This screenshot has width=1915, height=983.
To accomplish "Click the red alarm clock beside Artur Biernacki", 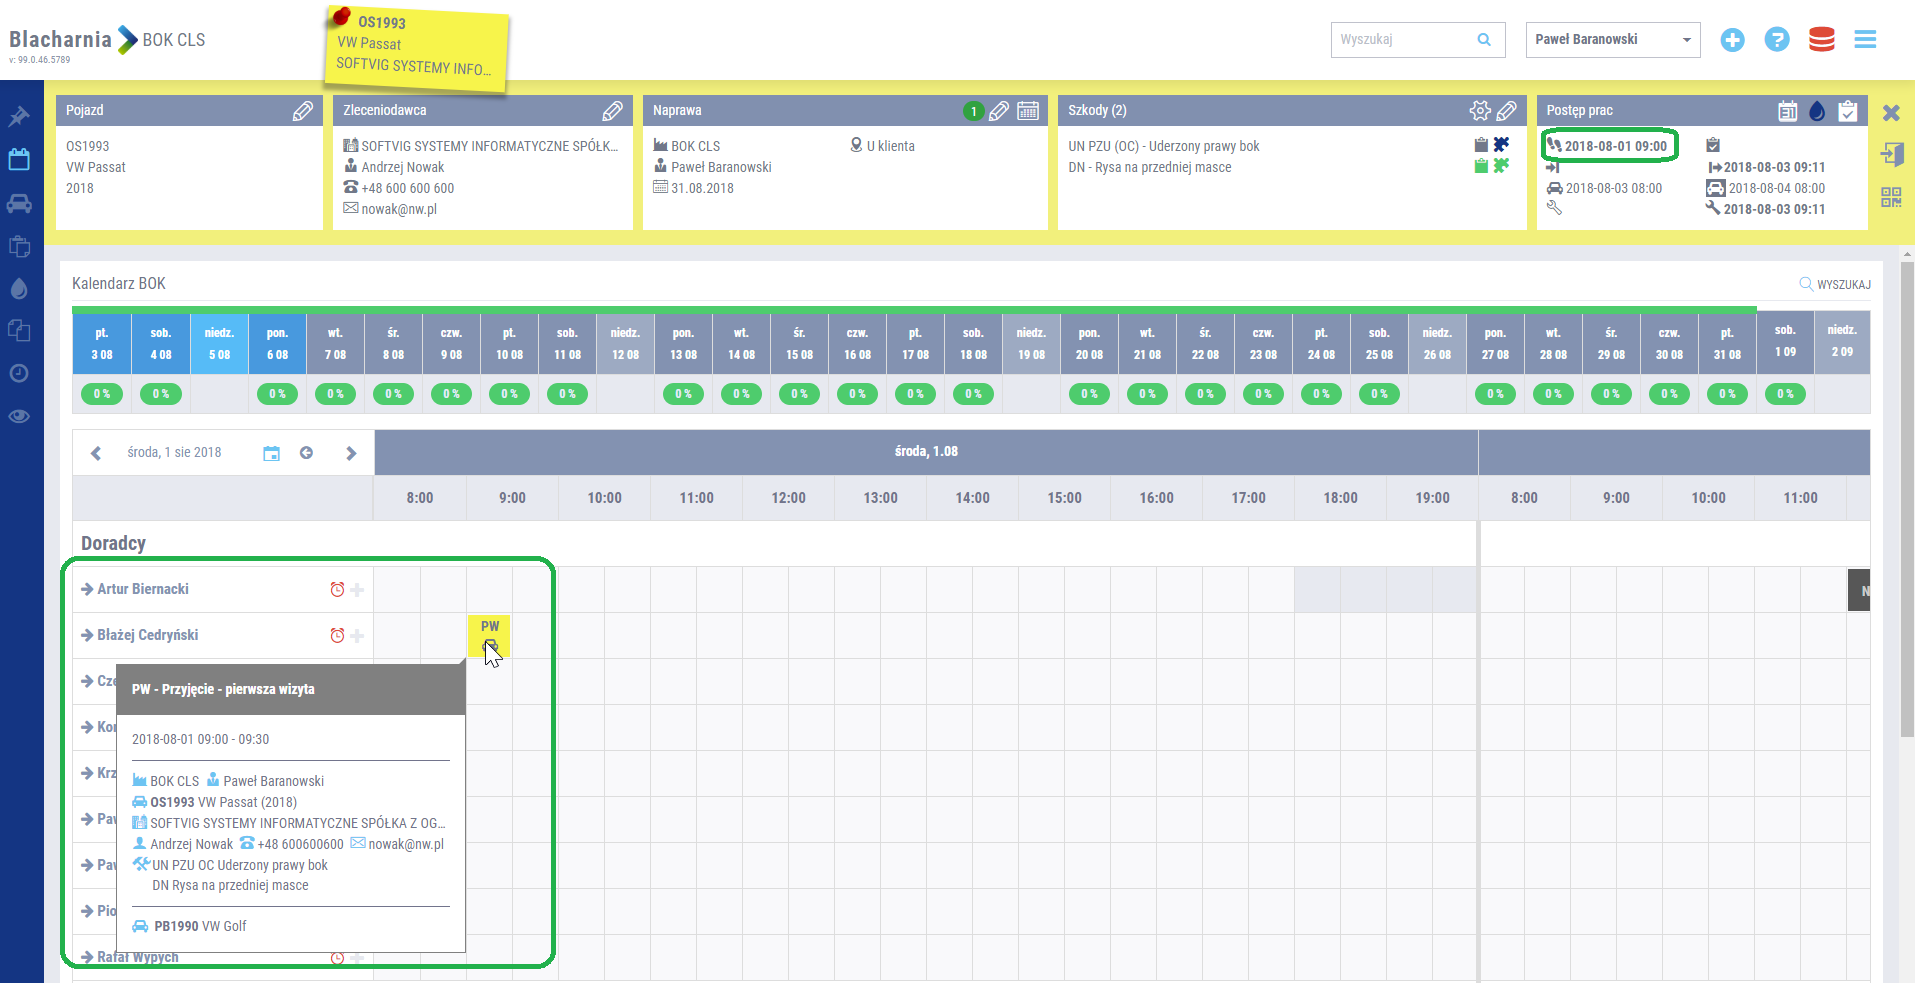I will click(x=337, y=590).
